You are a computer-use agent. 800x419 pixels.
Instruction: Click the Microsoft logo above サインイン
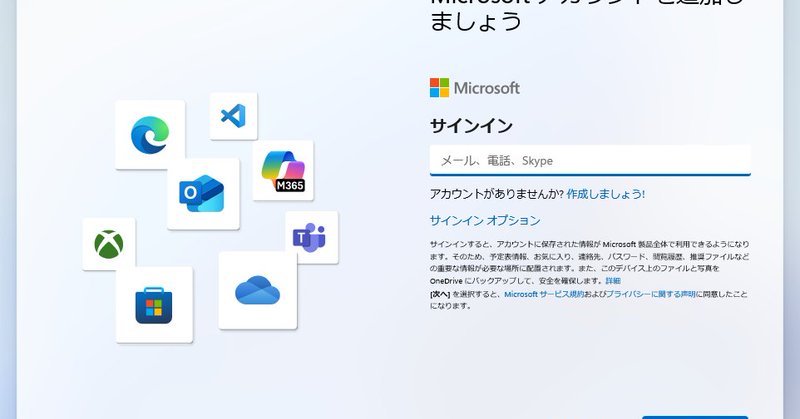click(x=474, y=88)
